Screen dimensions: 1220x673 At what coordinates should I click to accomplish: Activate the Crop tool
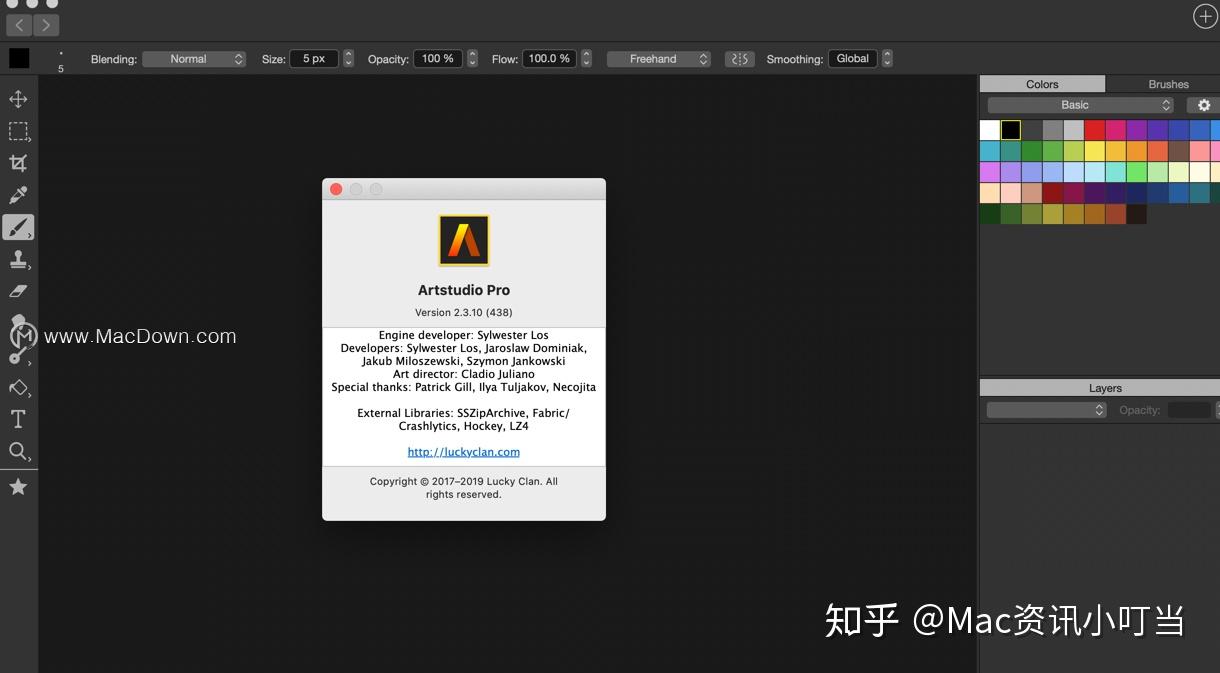[x=18, y=163]
